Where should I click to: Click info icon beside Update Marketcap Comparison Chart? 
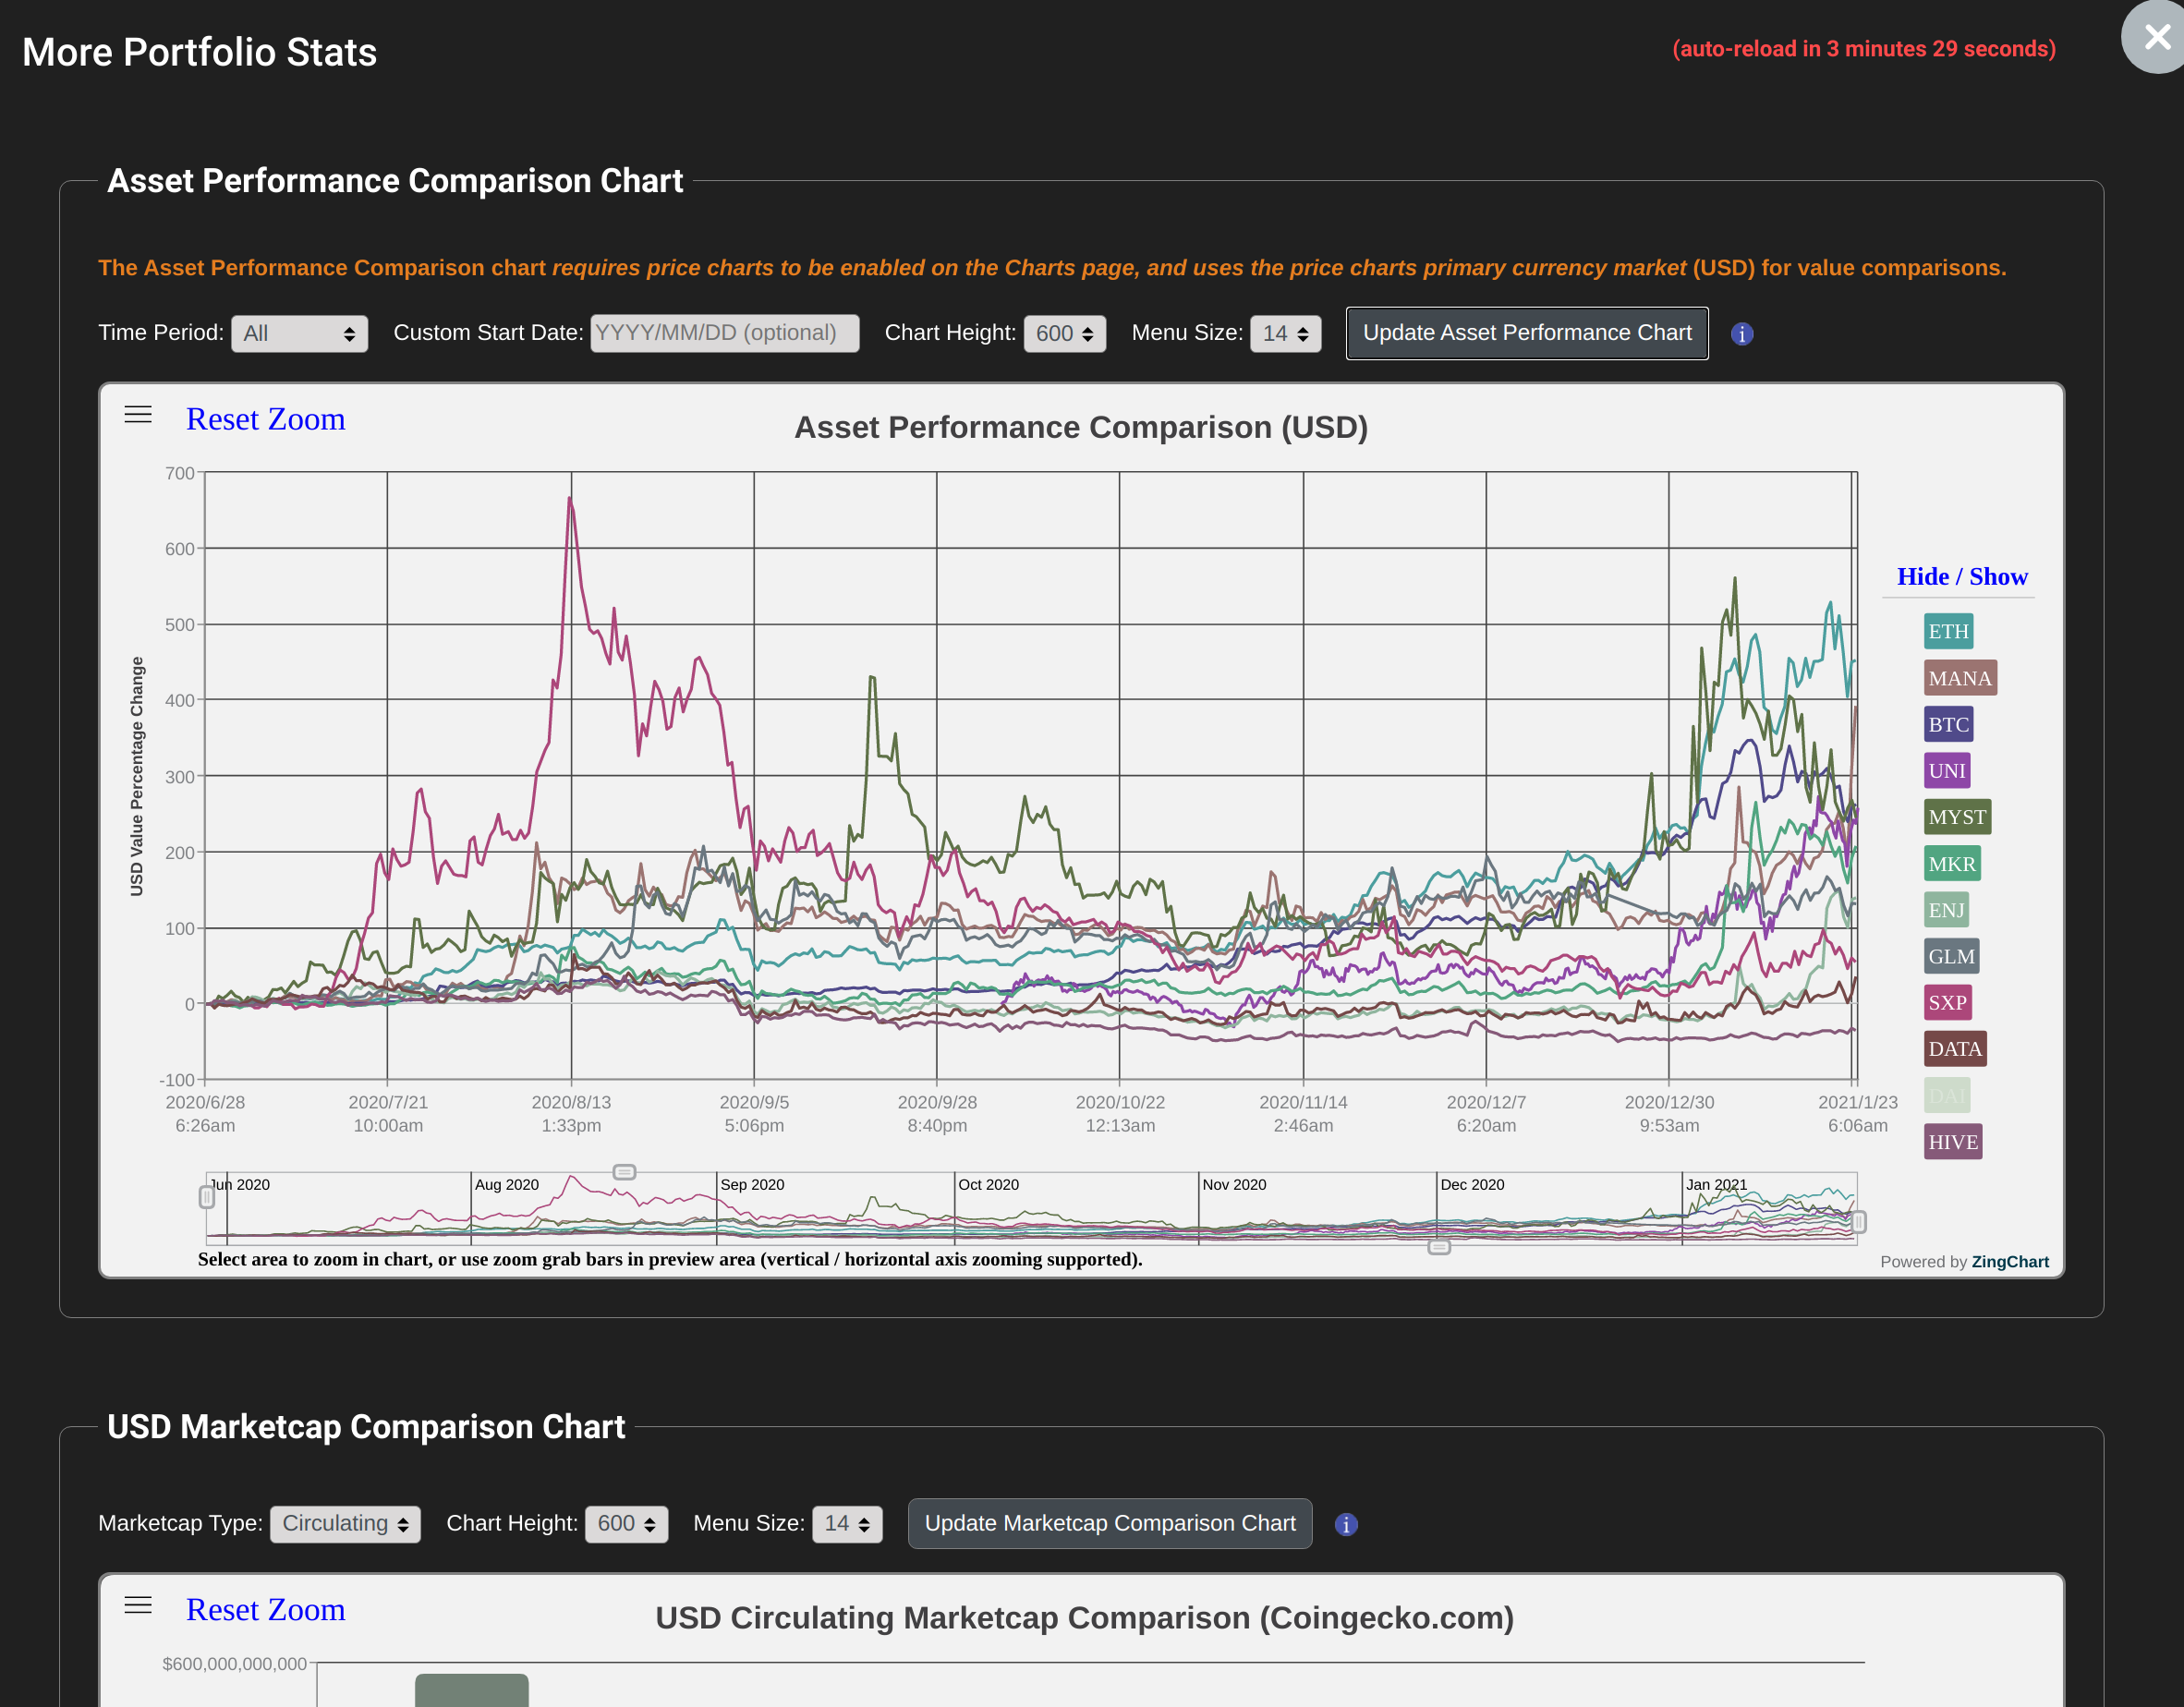(x=1346, y=1524)
